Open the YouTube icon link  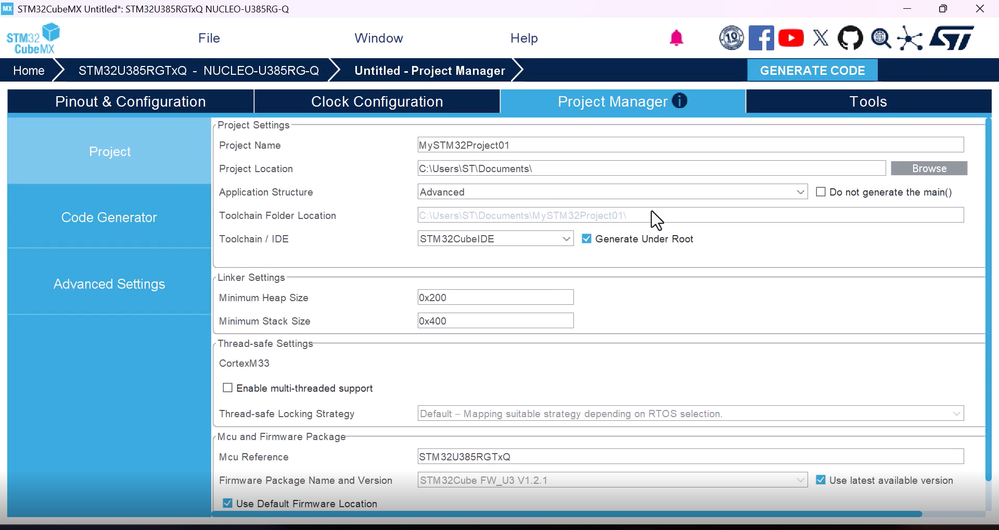(x=791, y=38)
